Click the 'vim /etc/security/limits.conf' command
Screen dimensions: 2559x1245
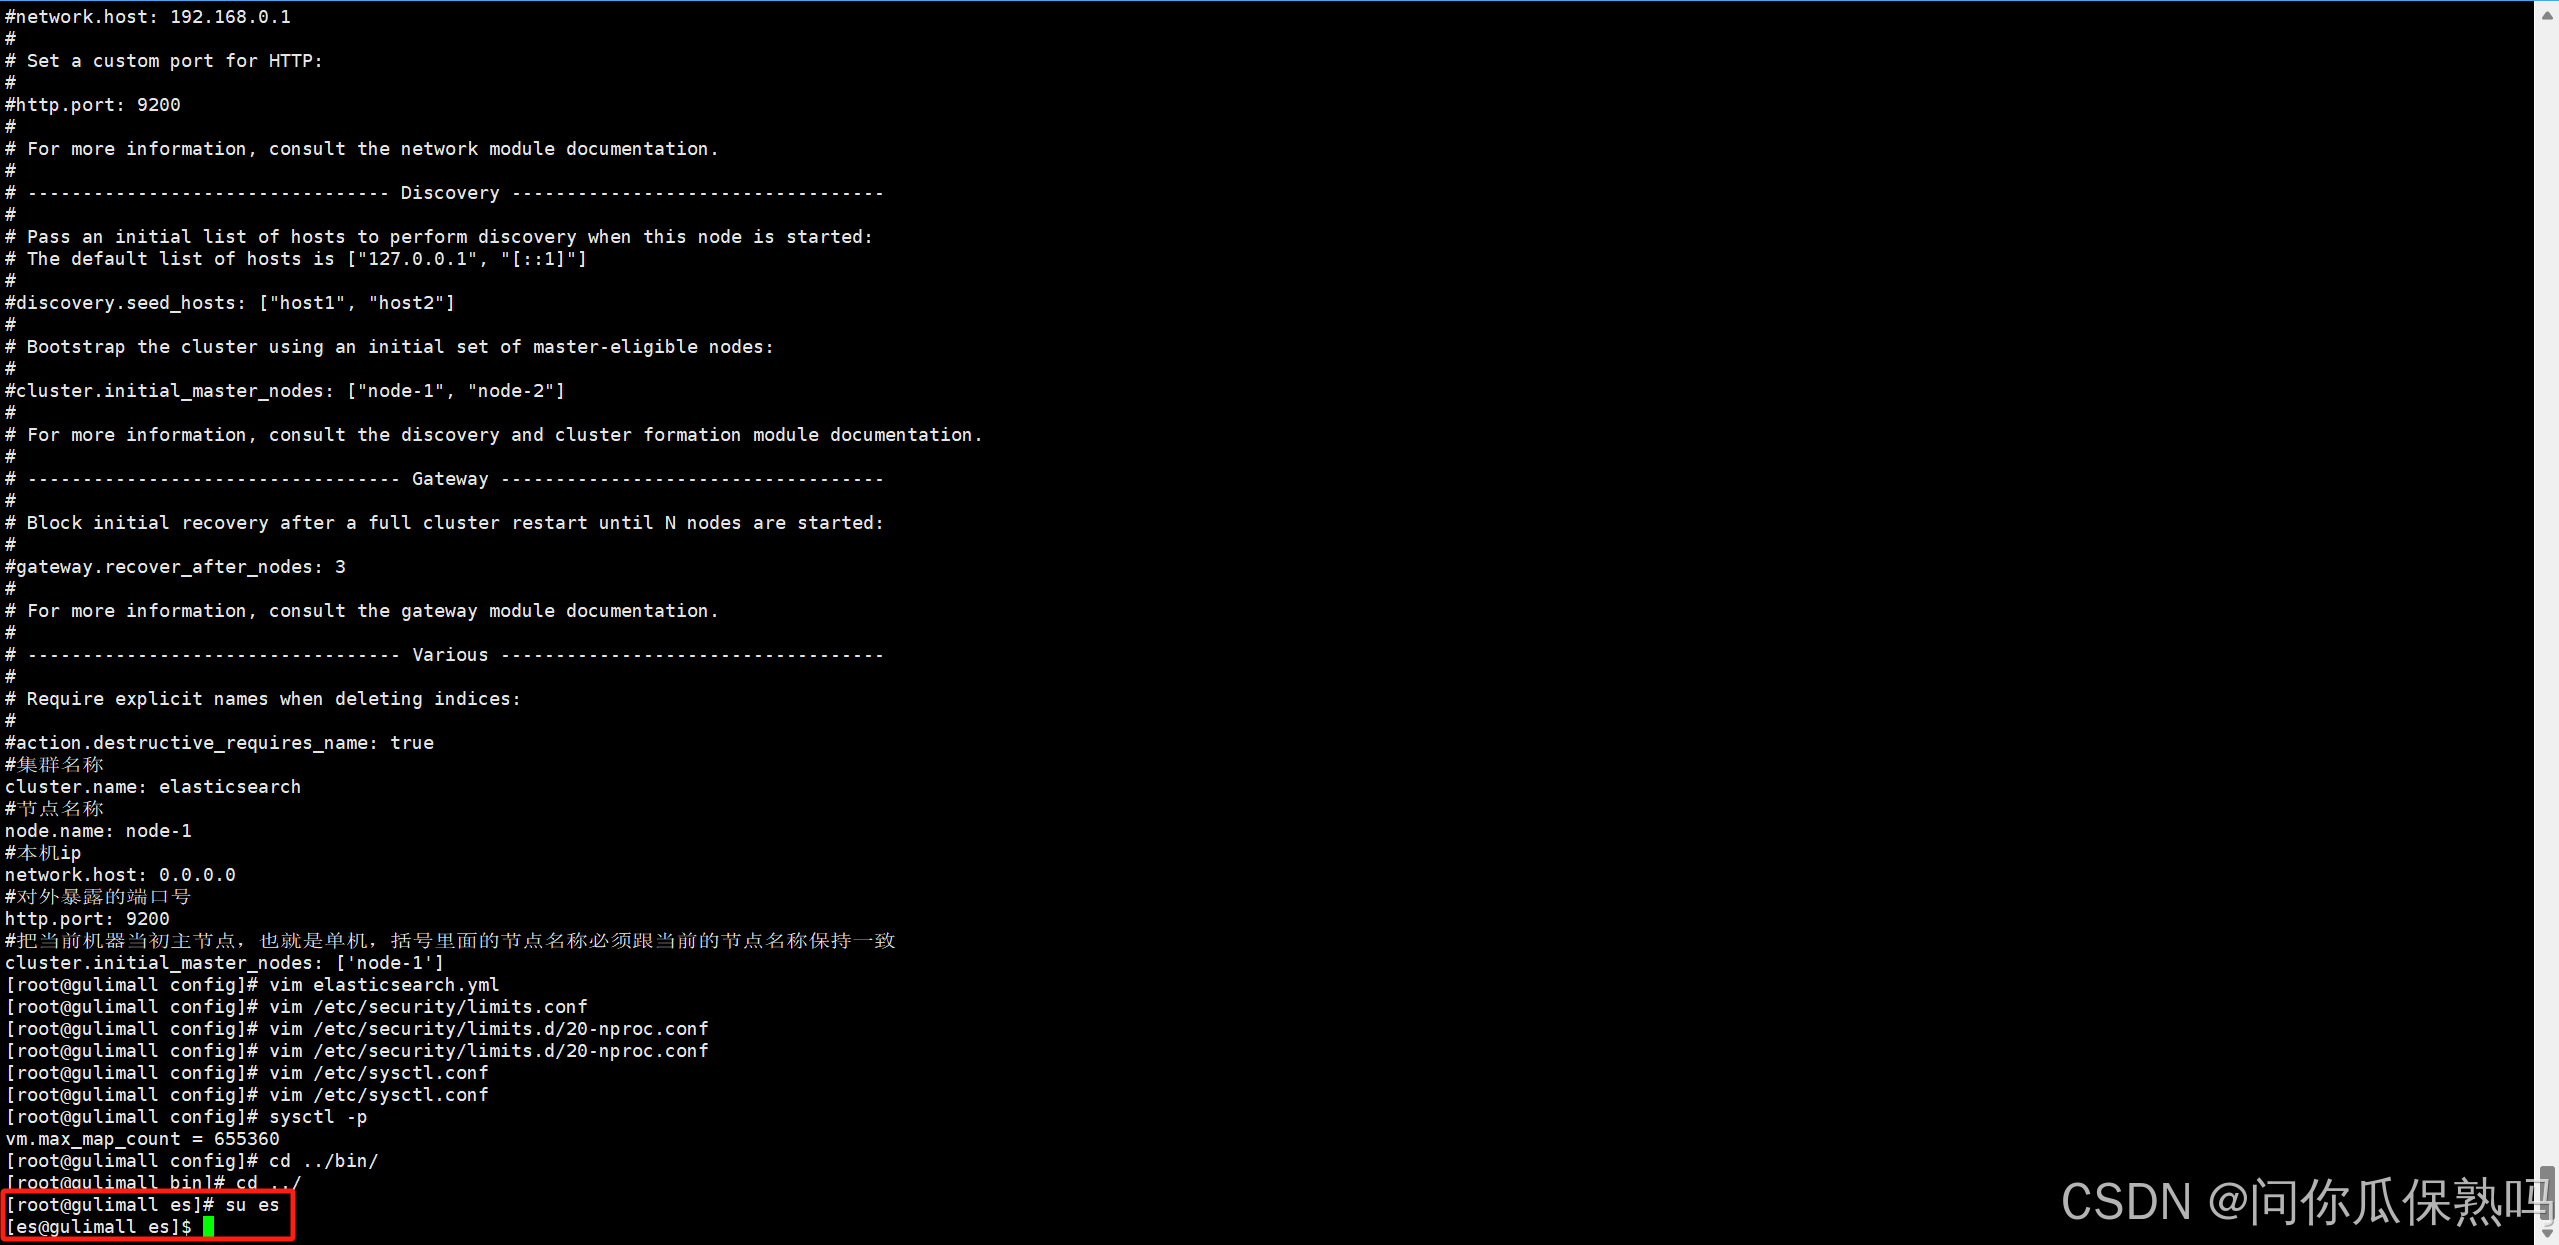427,1007
